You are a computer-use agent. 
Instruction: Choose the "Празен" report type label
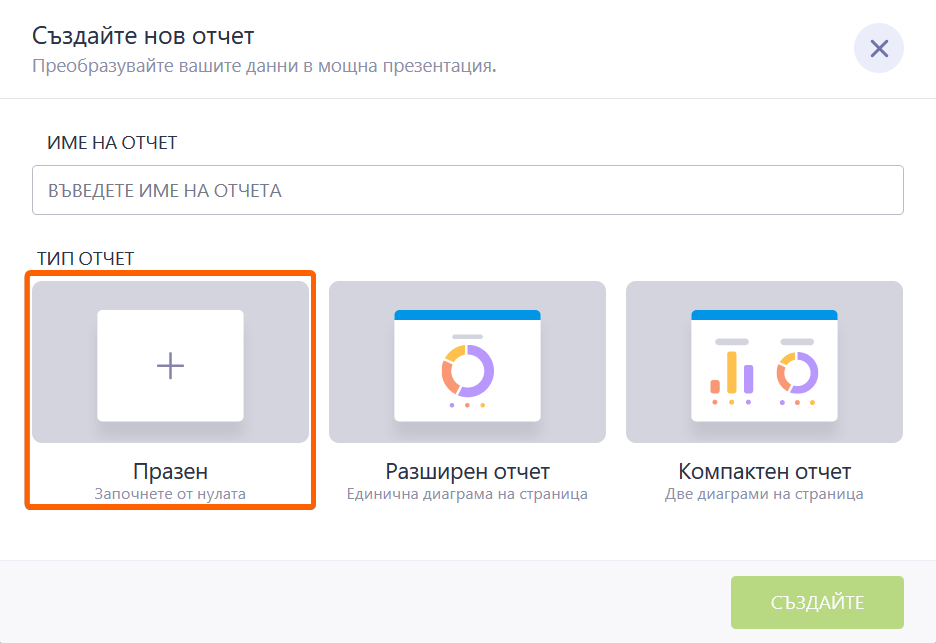170,471
